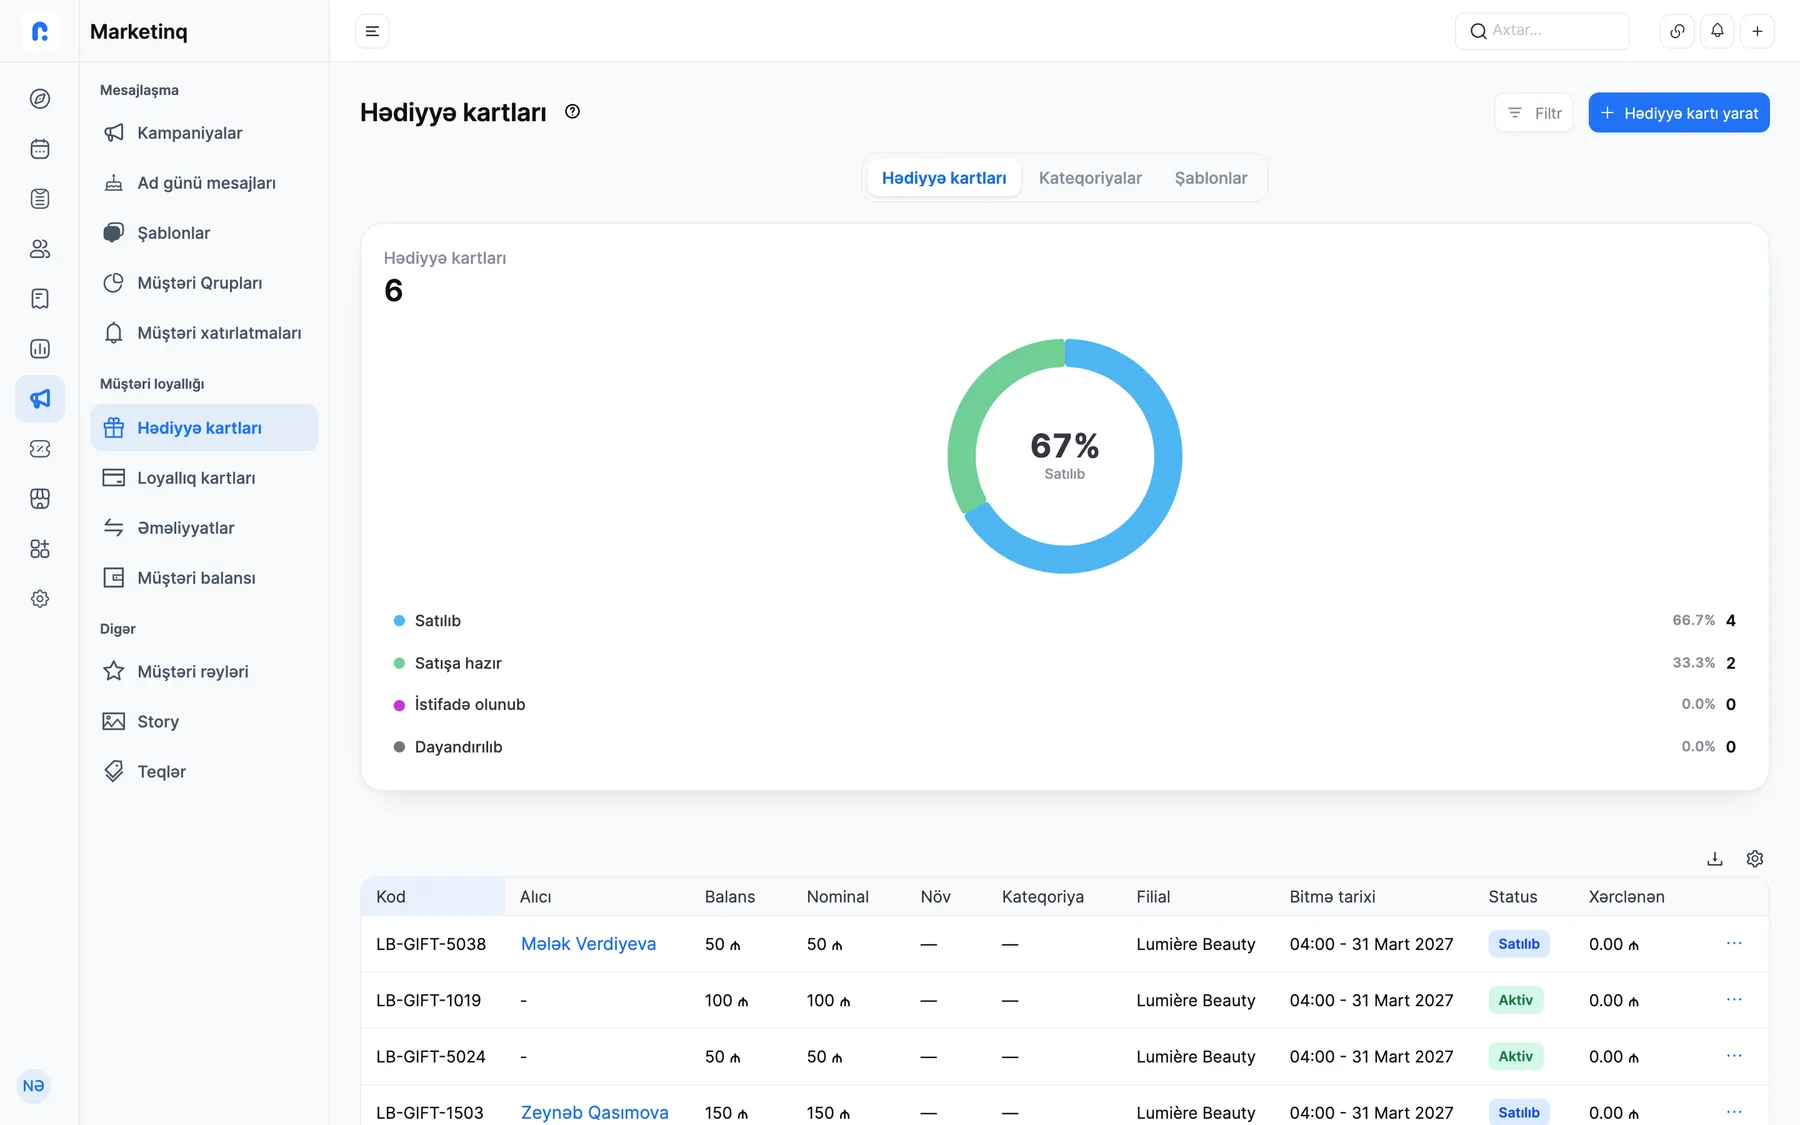Click the NƏ user avatar
Screen dimensions: 1800x1125
(34, 1086)
